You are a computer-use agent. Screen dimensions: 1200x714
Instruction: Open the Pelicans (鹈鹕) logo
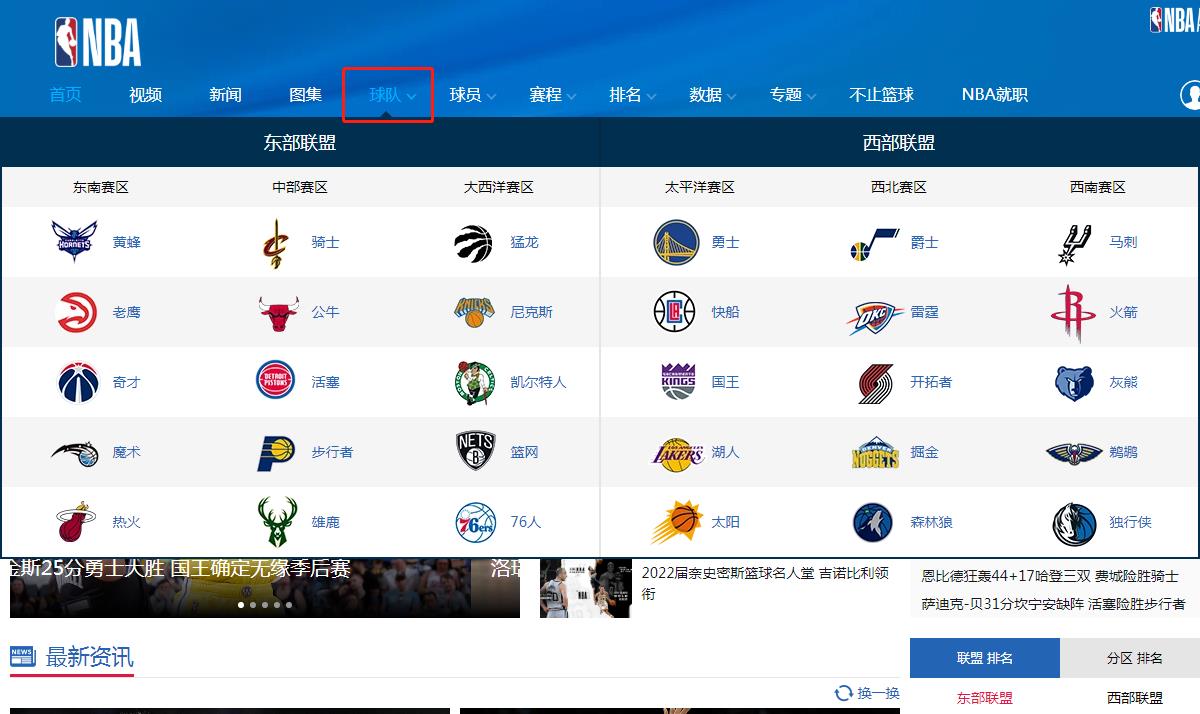click(1074, 453)
